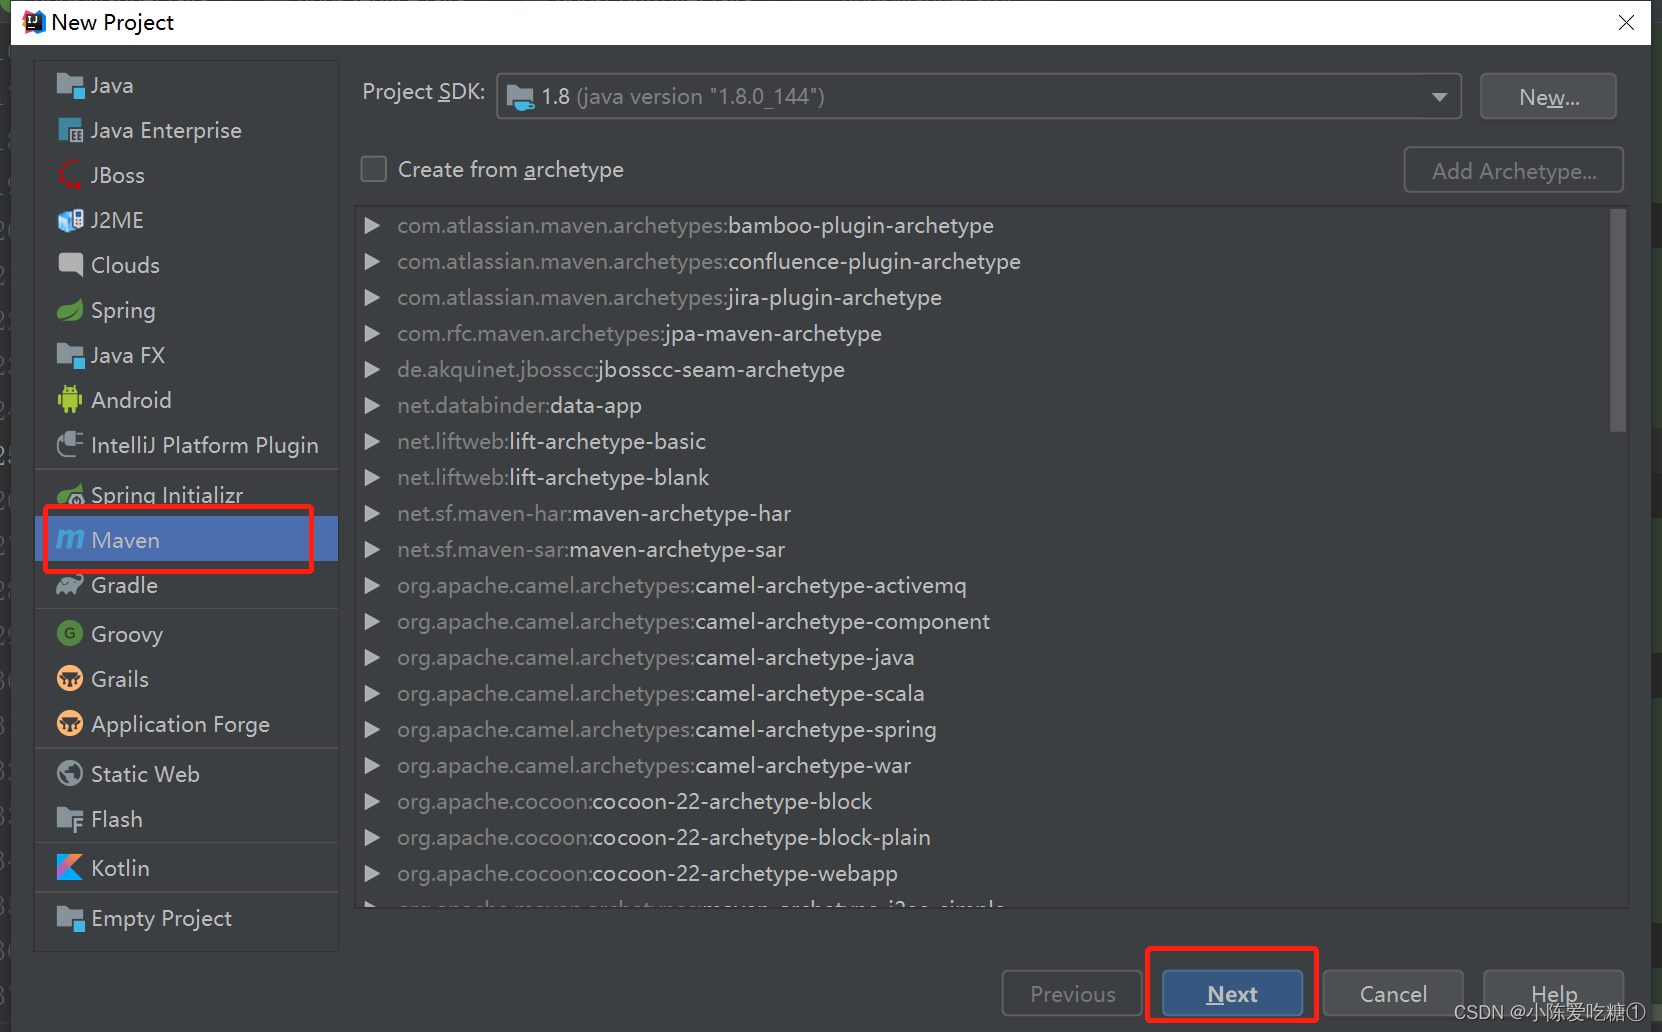This screenshot has height=1032, width=1662.
Task: Select the Application Forge icon
Action: point(70,723)
